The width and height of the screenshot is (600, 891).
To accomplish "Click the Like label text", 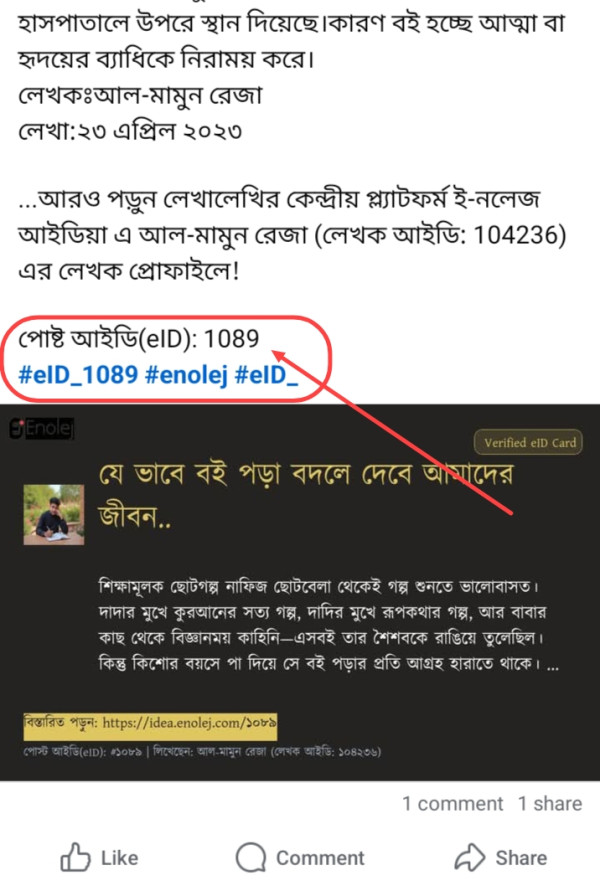I will 119,857.
